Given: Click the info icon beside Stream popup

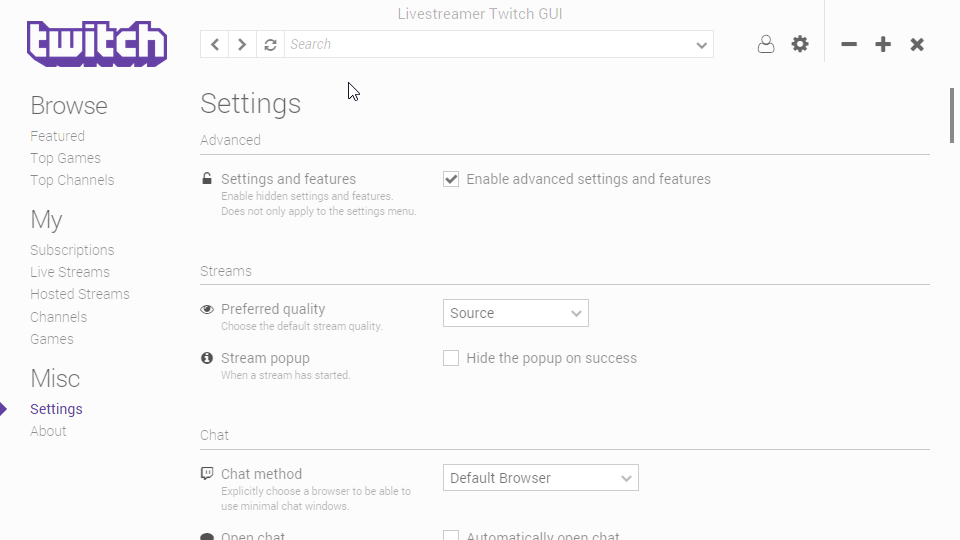Looking at the screenshot, I should [x=207, y=358].
